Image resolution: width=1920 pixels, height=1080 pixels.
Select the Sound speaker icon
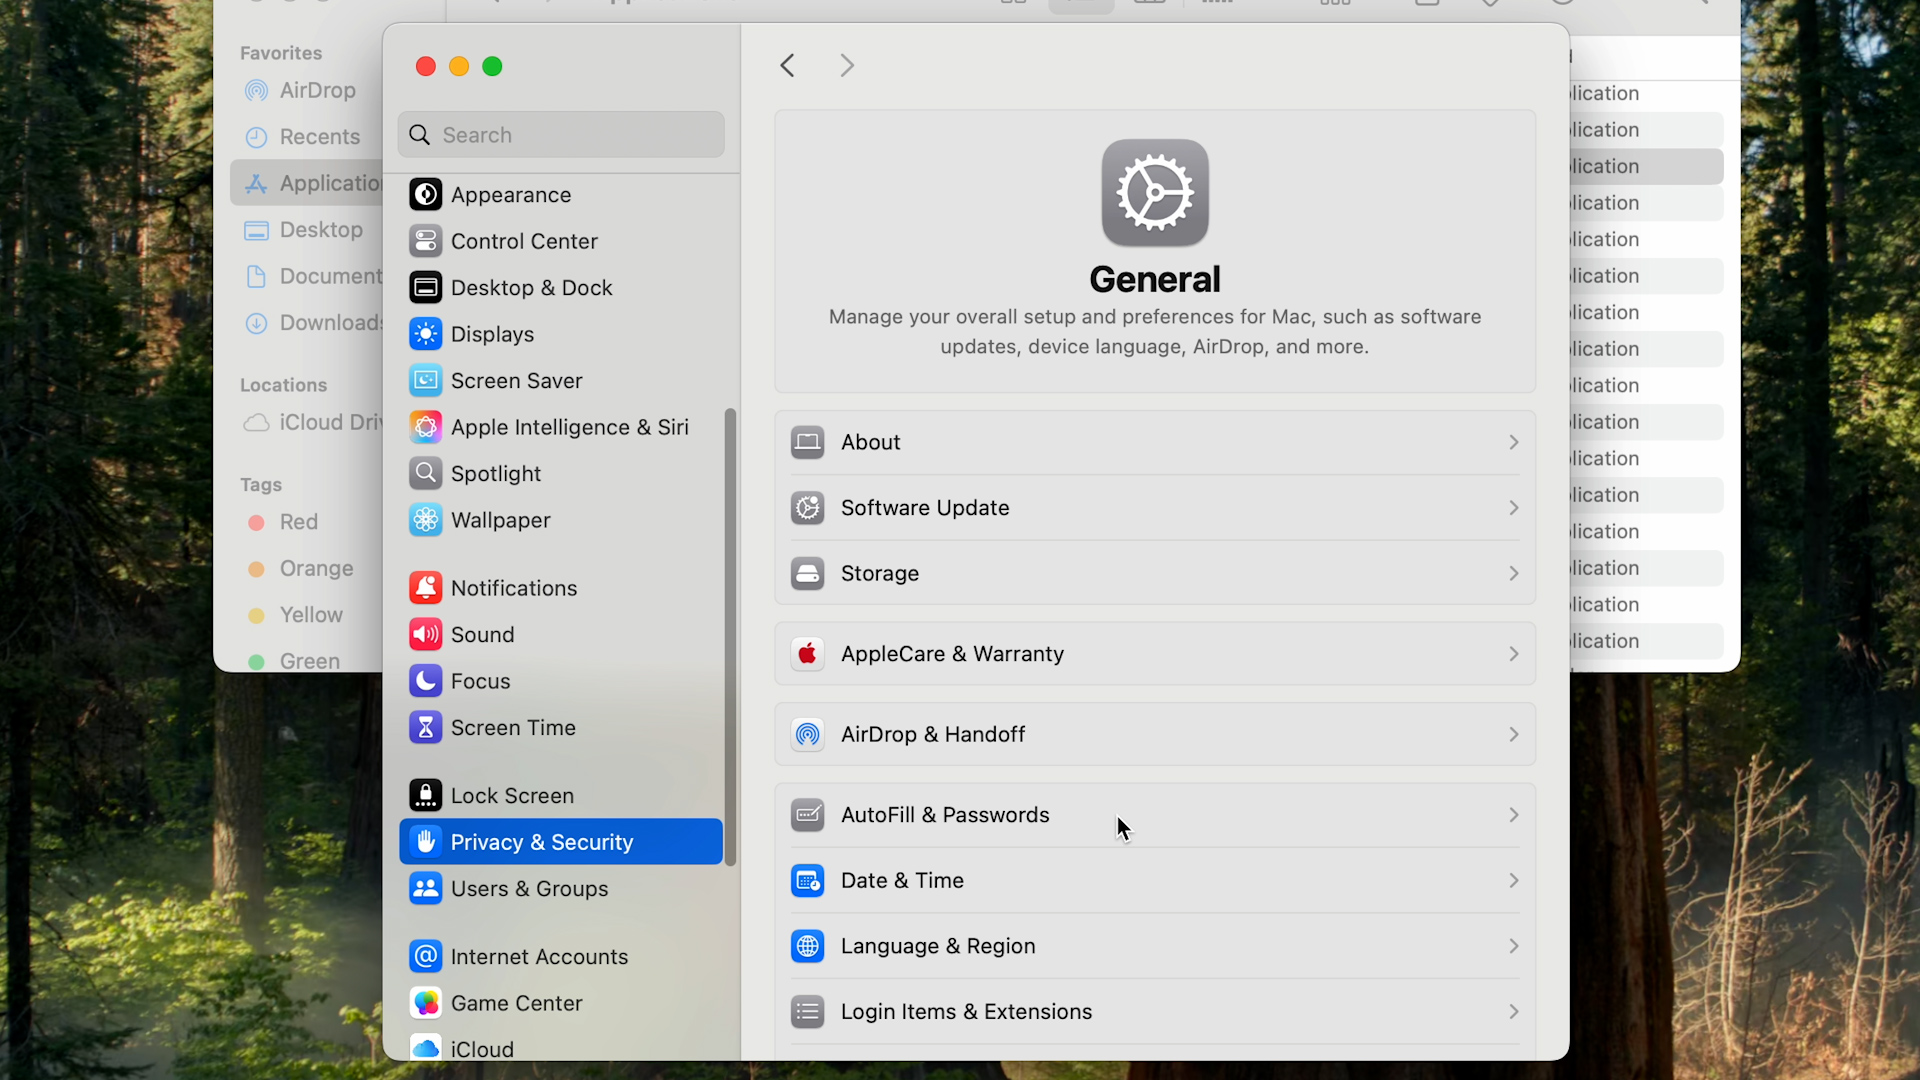pyautogui.click(x=425, y=634)
